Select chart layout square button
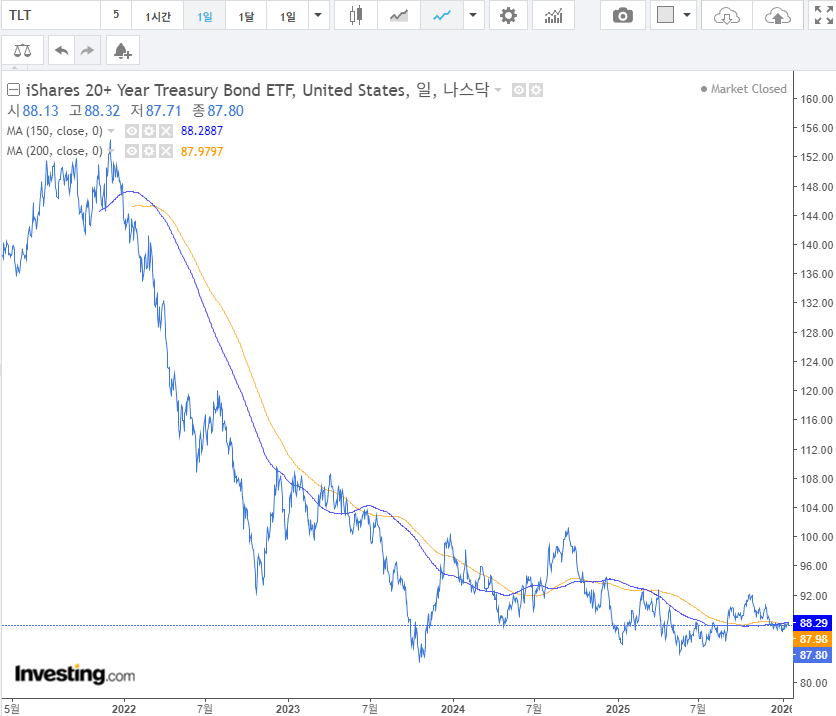The image size is (836, 716). pos(665,15)
